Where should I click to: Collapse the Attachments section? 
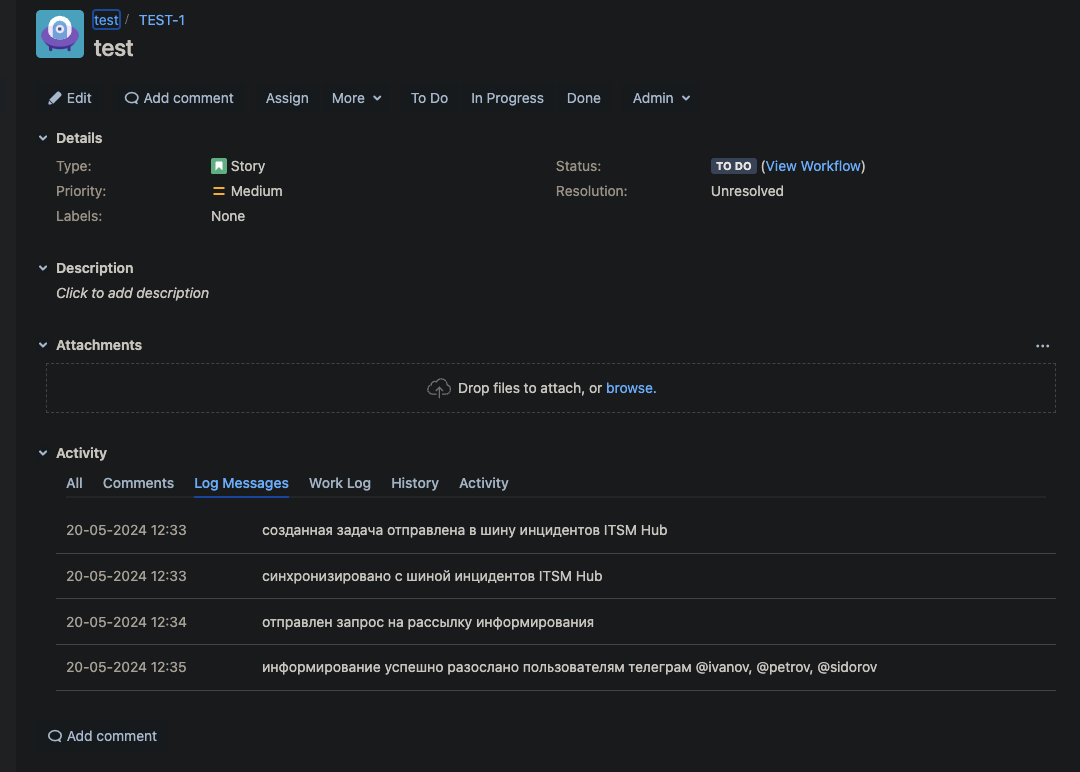43,345
